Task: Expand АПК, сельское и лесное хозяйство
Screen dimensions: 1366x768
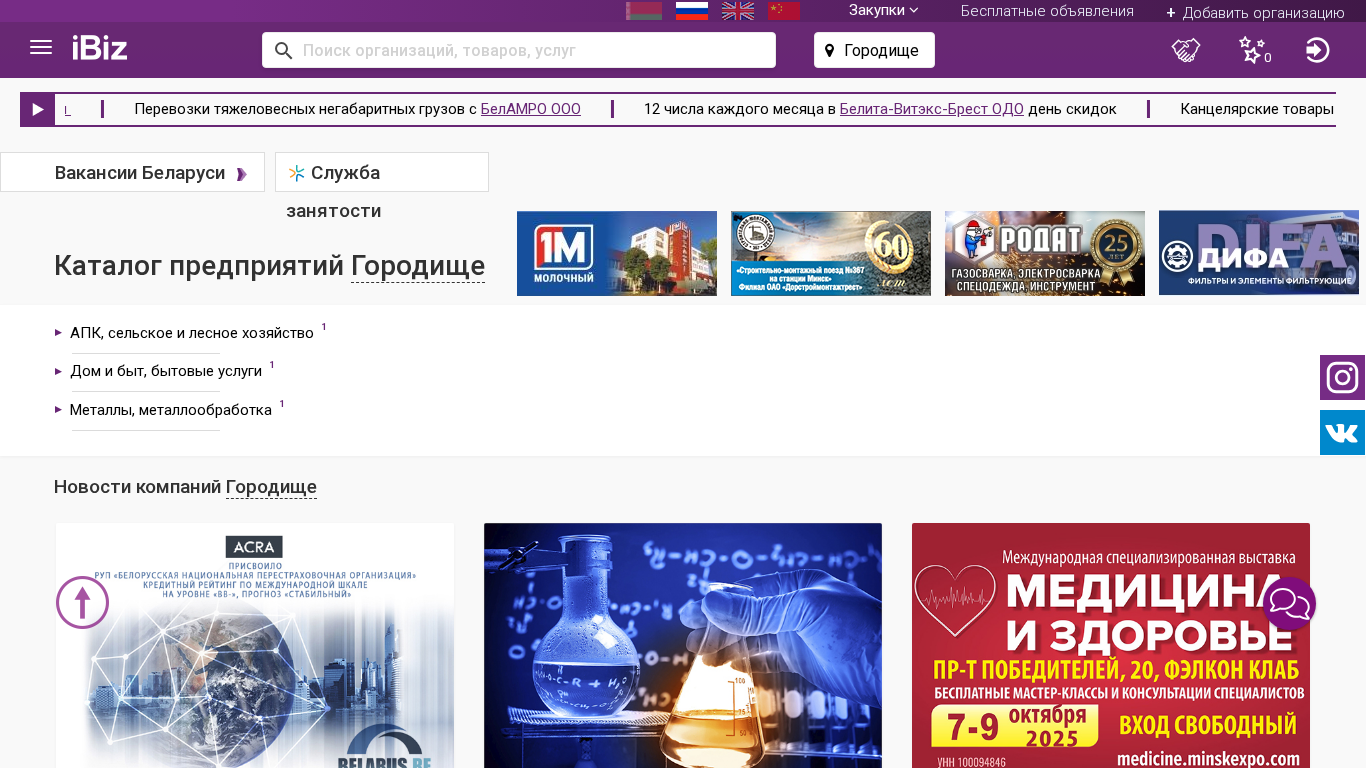Action: click(x=191, y=333)
